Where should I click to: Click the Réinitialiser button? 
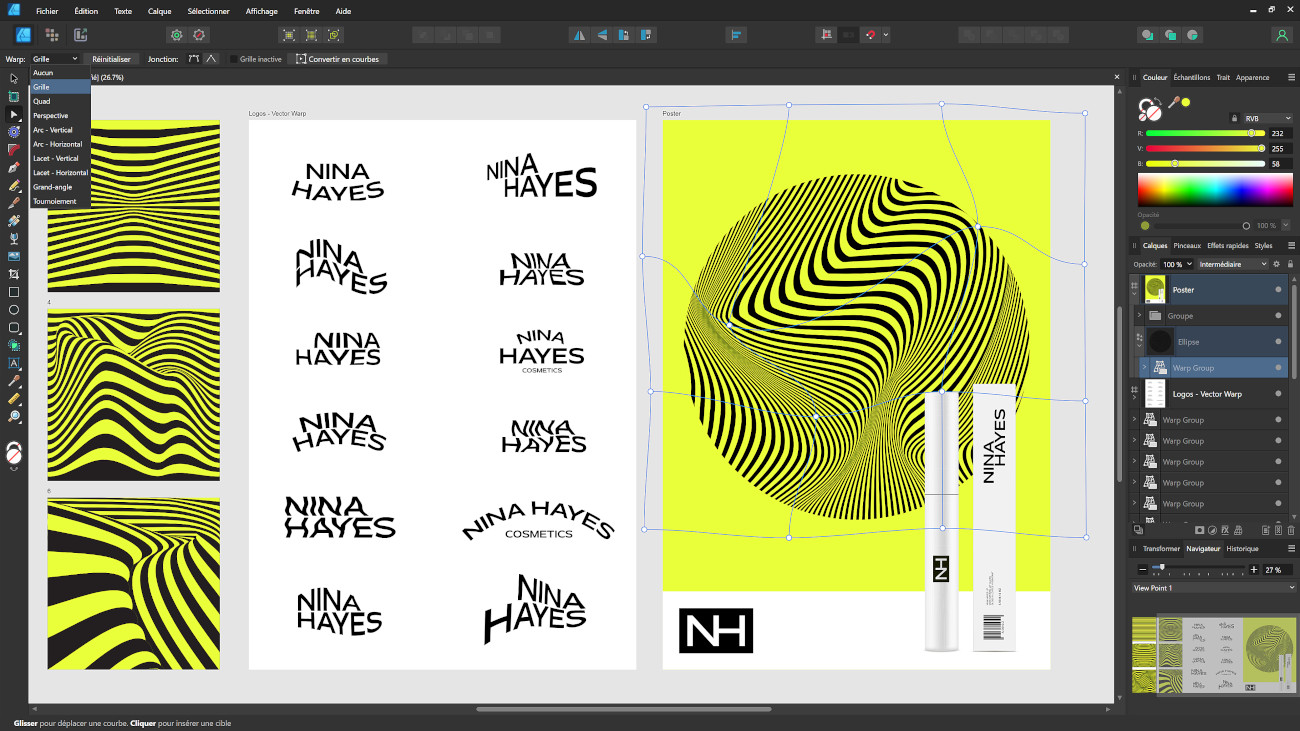click(x=112, y=59)
